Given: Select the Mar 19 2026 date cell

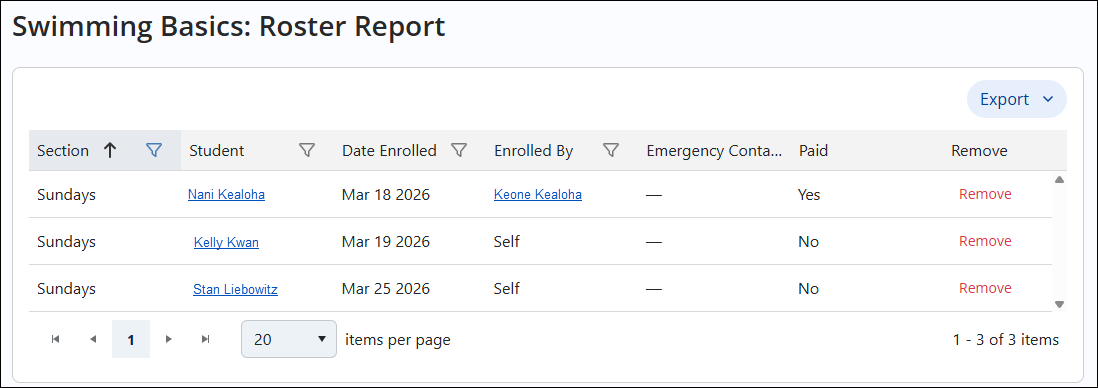Looking at the screenshot, I should pyautogui.click(x=386, y=242).
